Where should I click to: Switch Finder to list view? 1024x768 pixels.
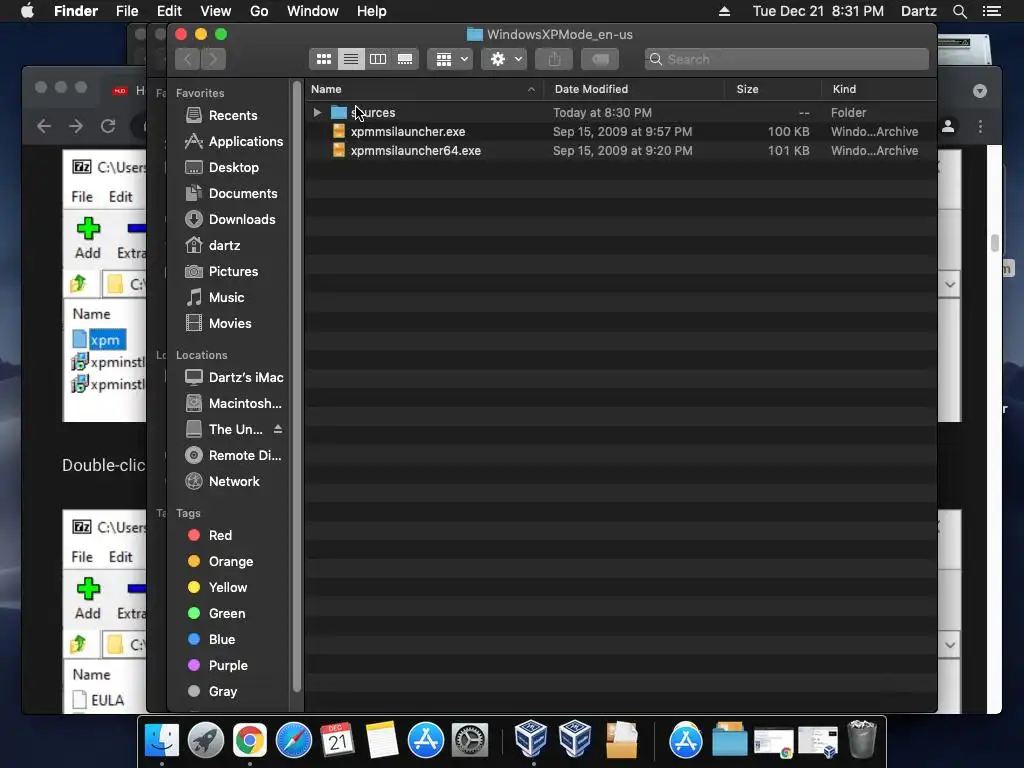click(351, 59)
